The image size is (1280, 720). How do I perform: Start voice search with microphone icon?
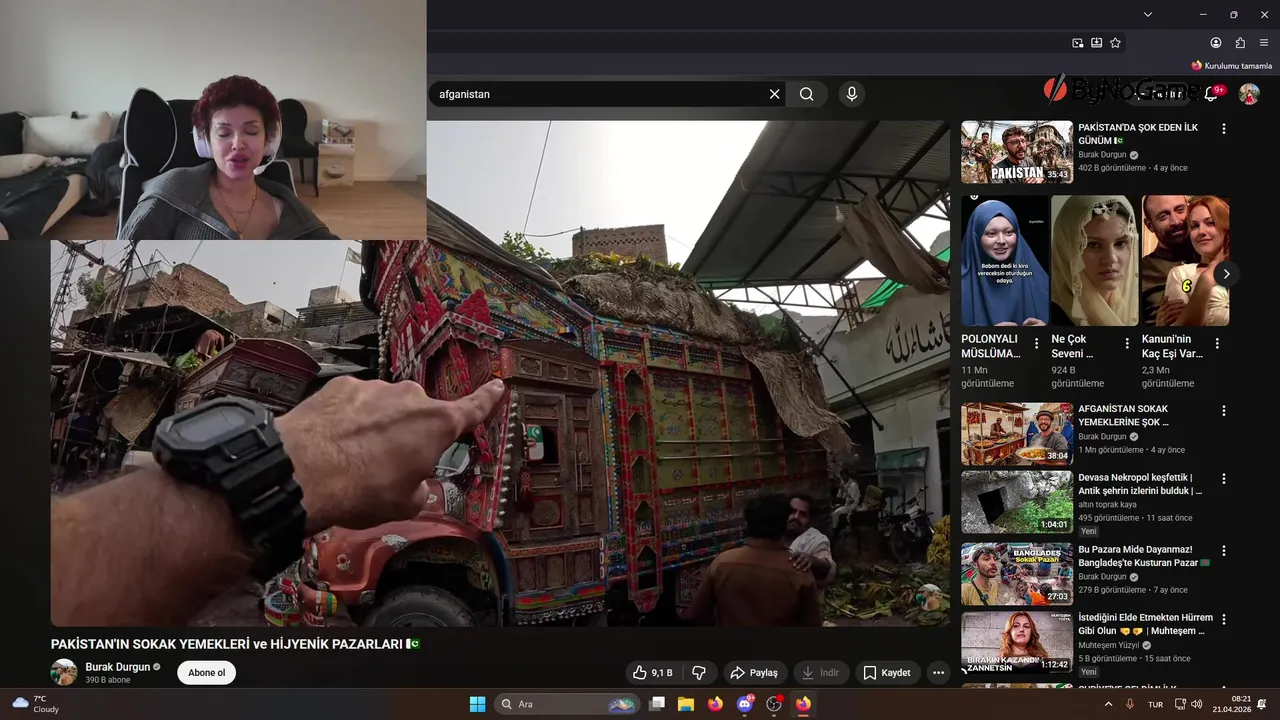852,94
